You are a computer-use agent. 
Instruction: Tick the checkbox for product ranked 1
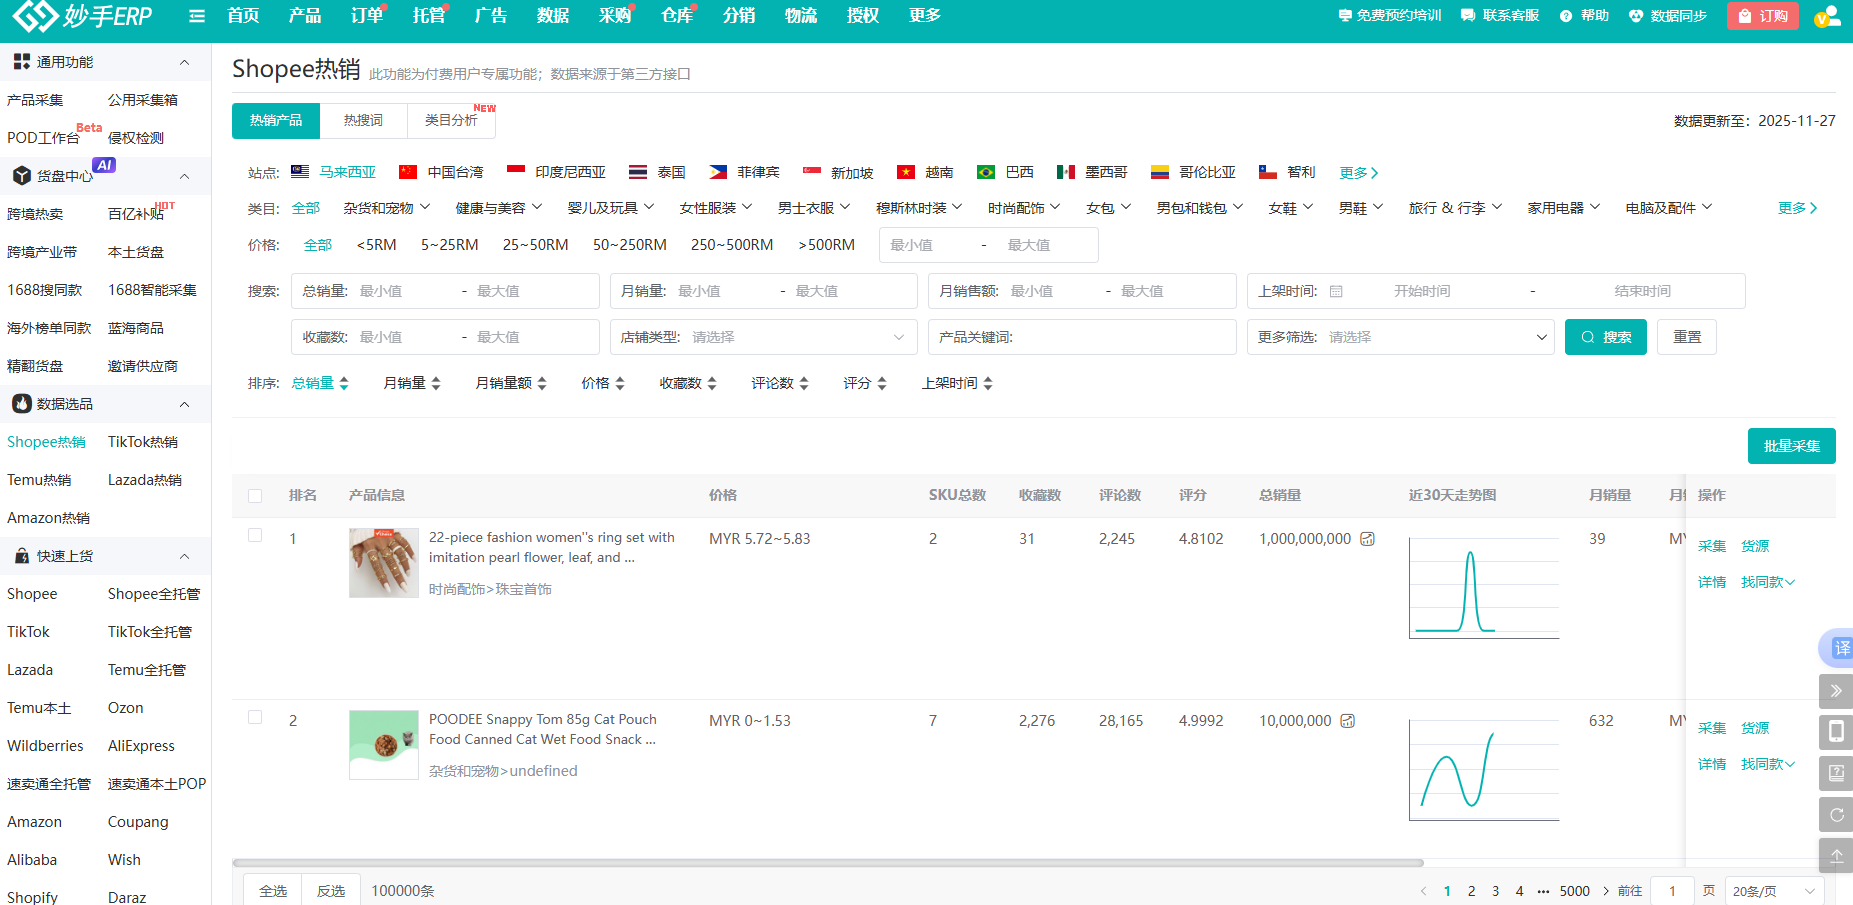tap(255, 536)
